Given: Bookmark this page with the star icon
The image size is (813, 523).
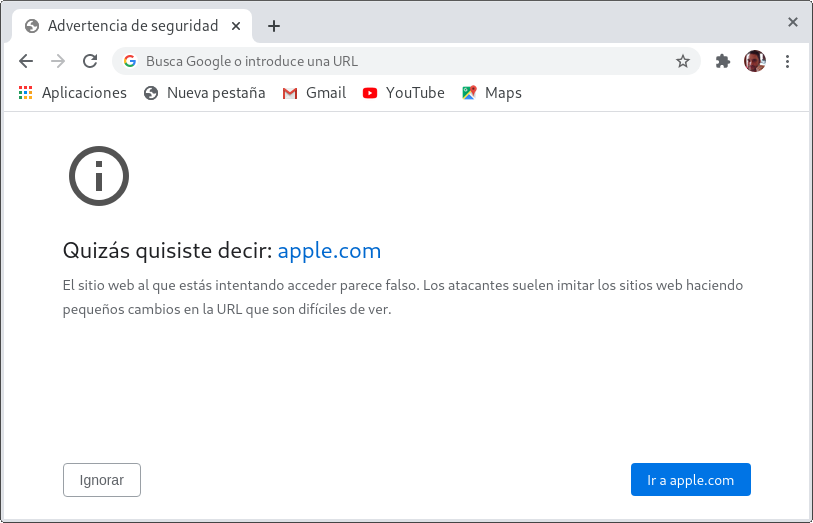Looking at the screenshot, I should coord(683,61).
